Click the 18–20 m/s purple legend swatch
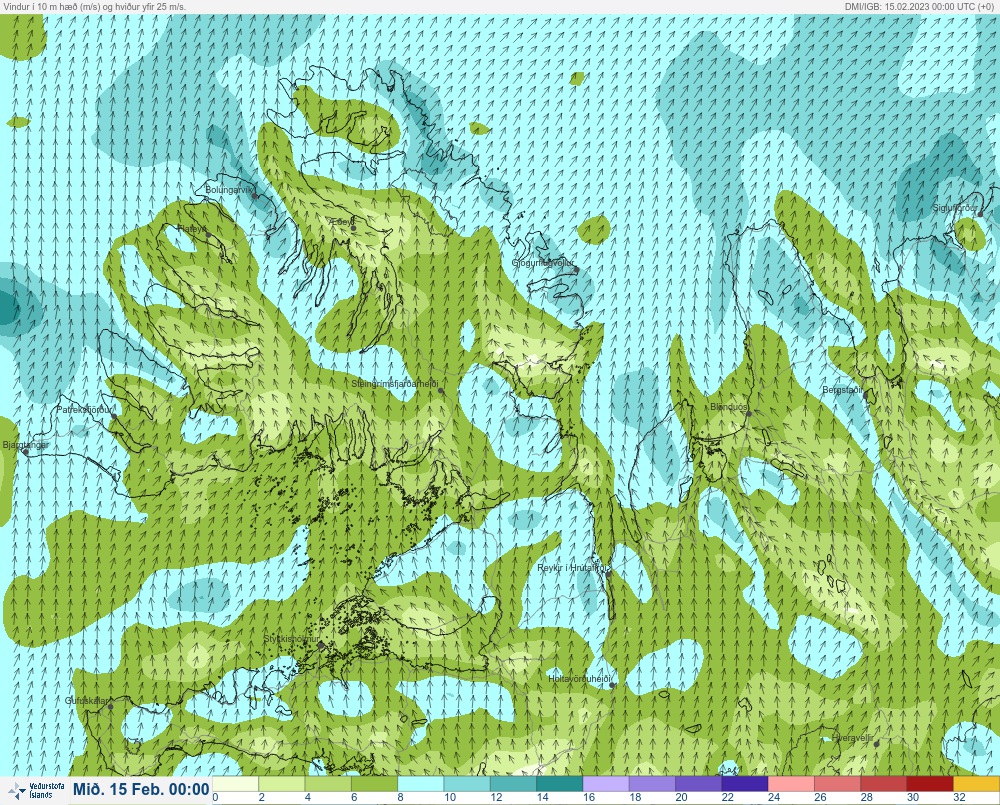This screenshot has width=1000, height=805. pos(652,784)
